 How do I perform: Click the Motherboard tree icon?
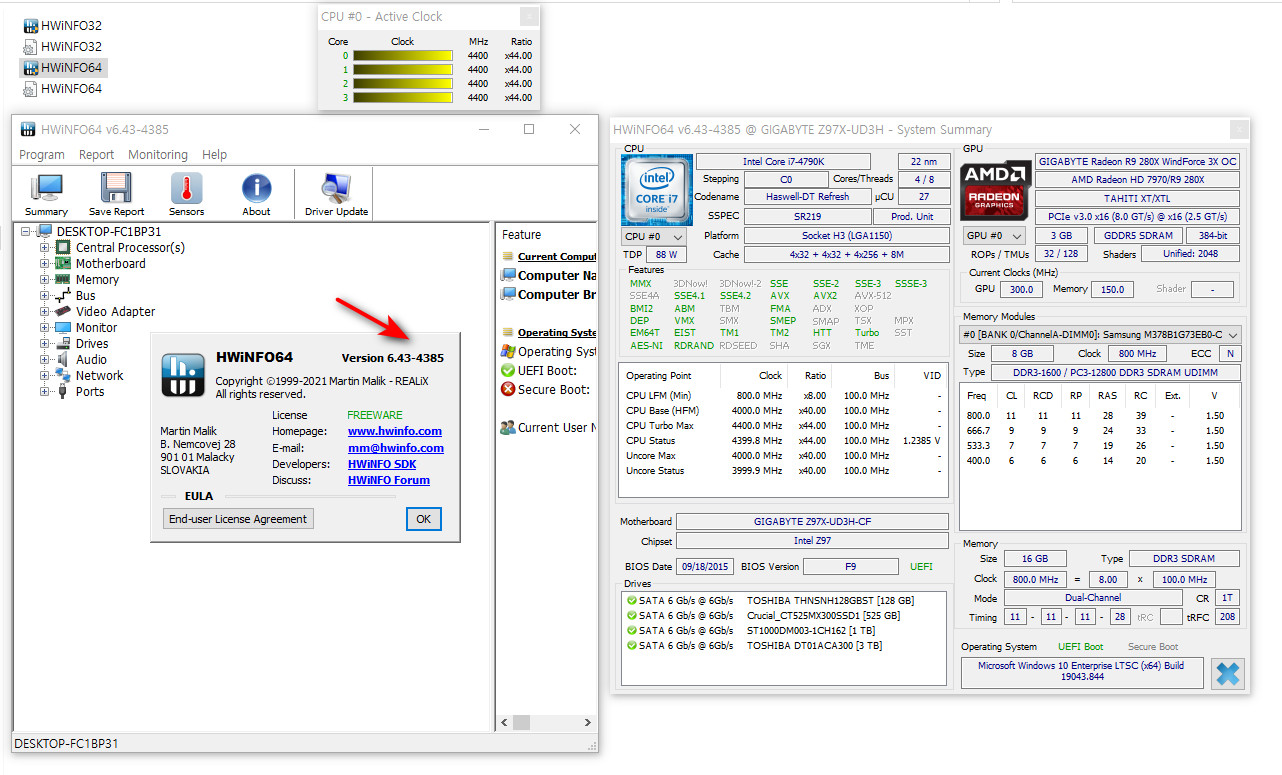click(62, 263)
